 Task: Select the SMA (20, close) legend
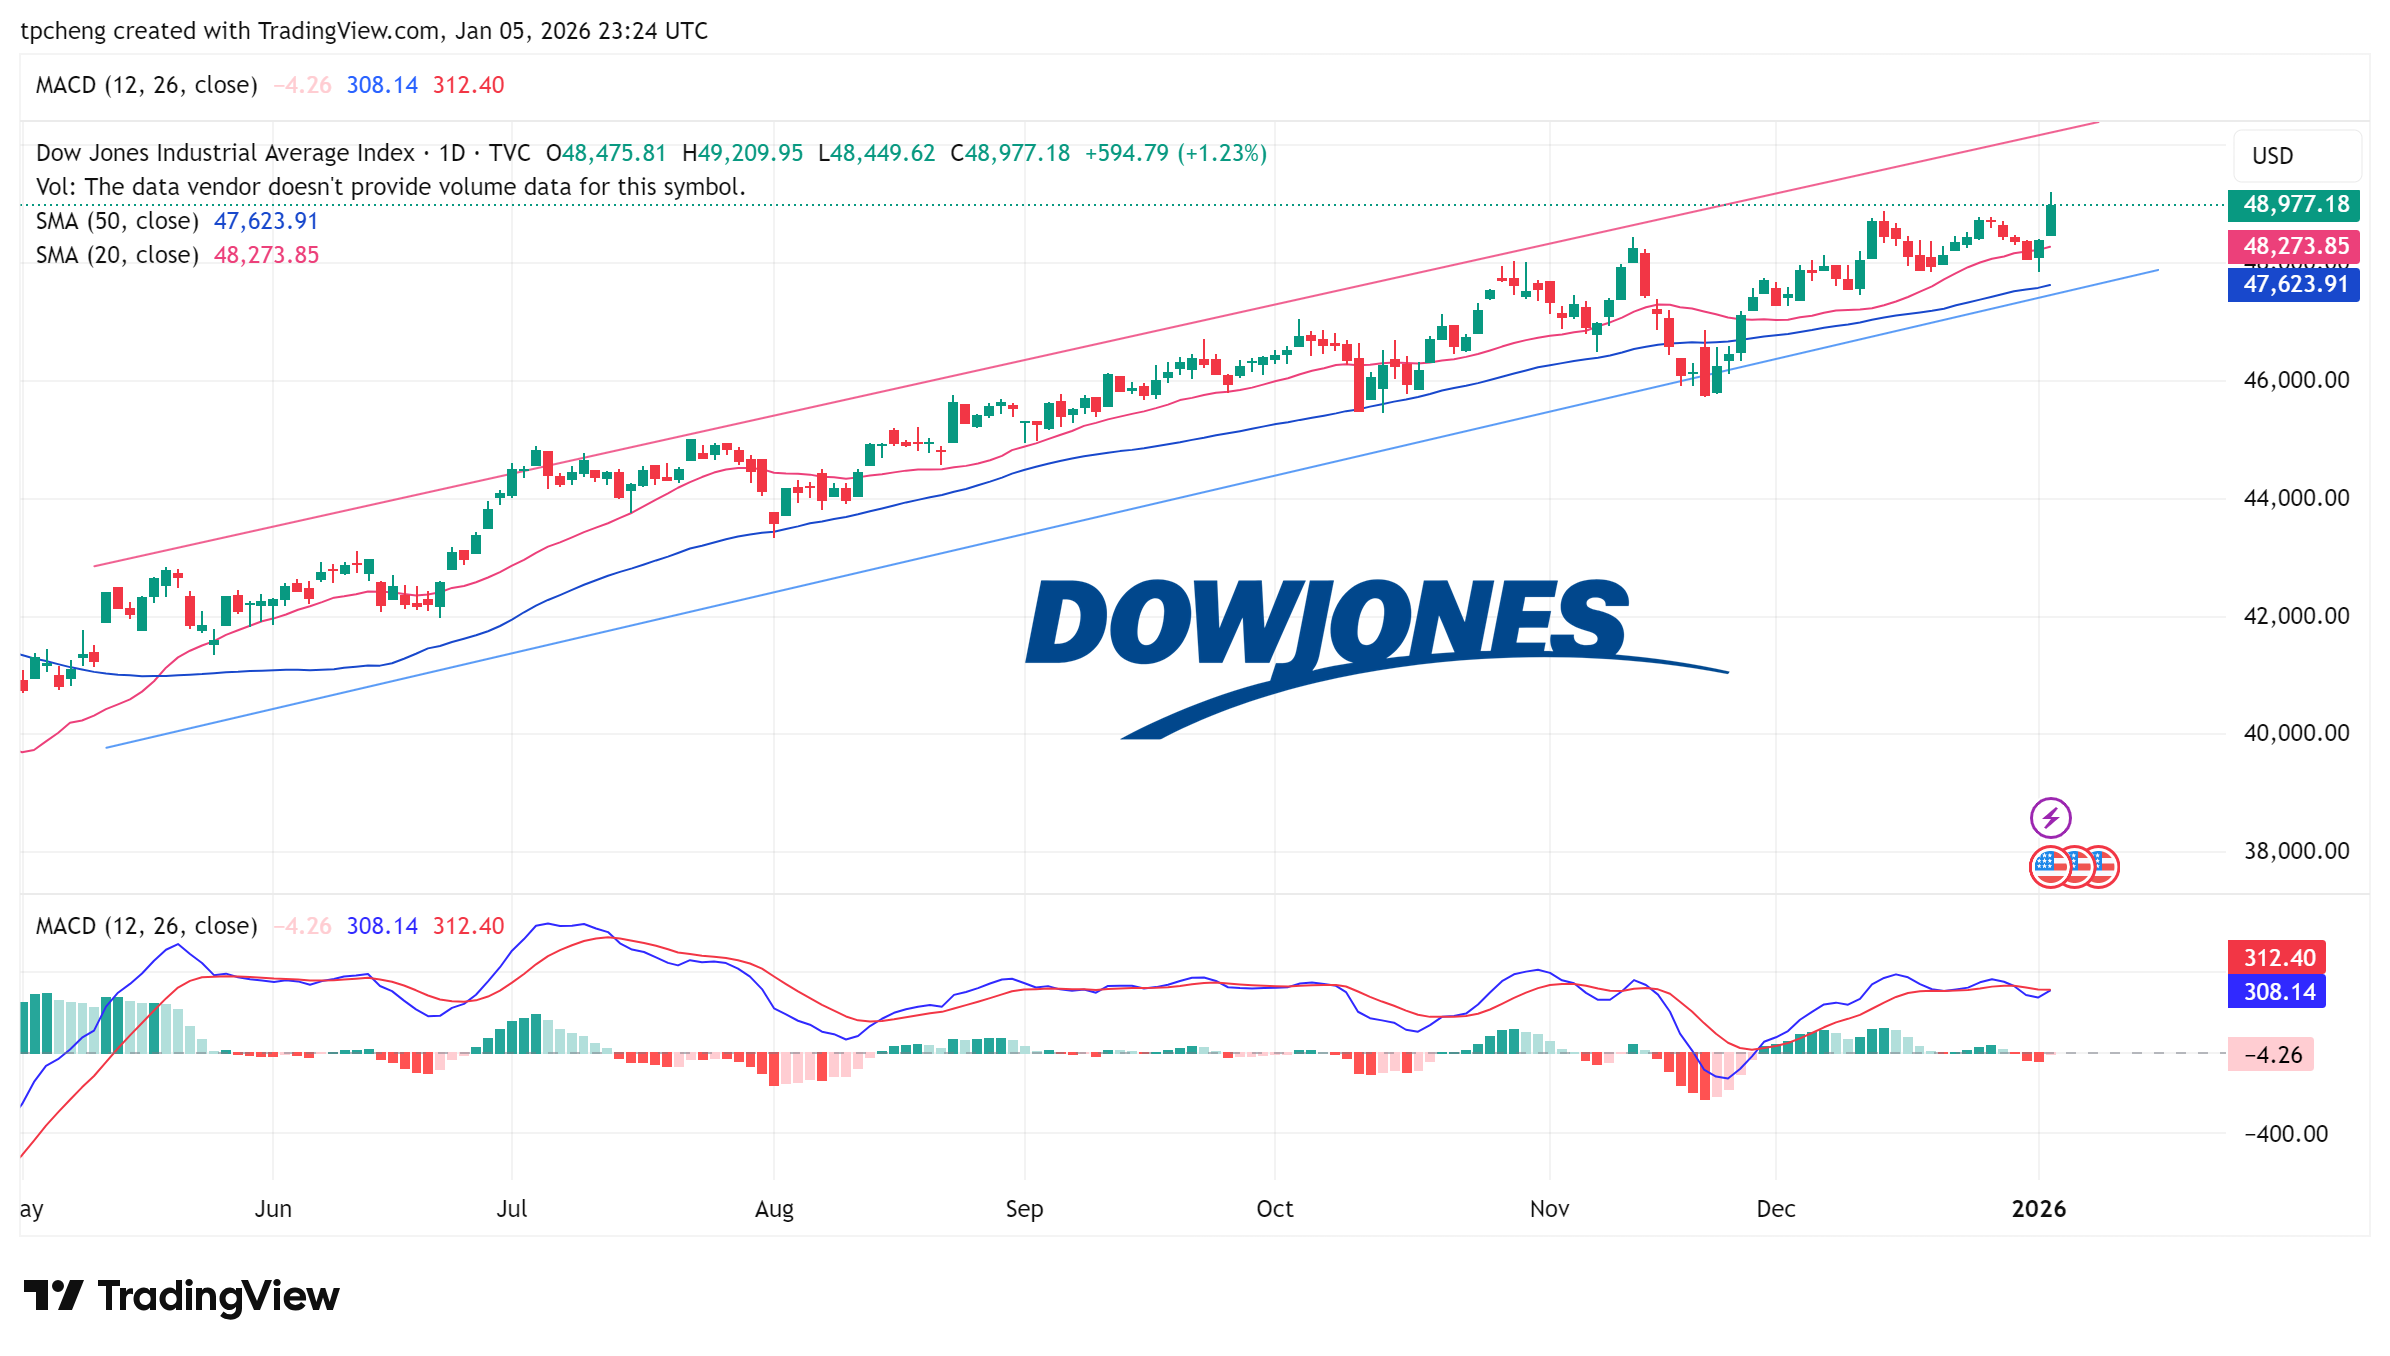[x=117, y=255]
